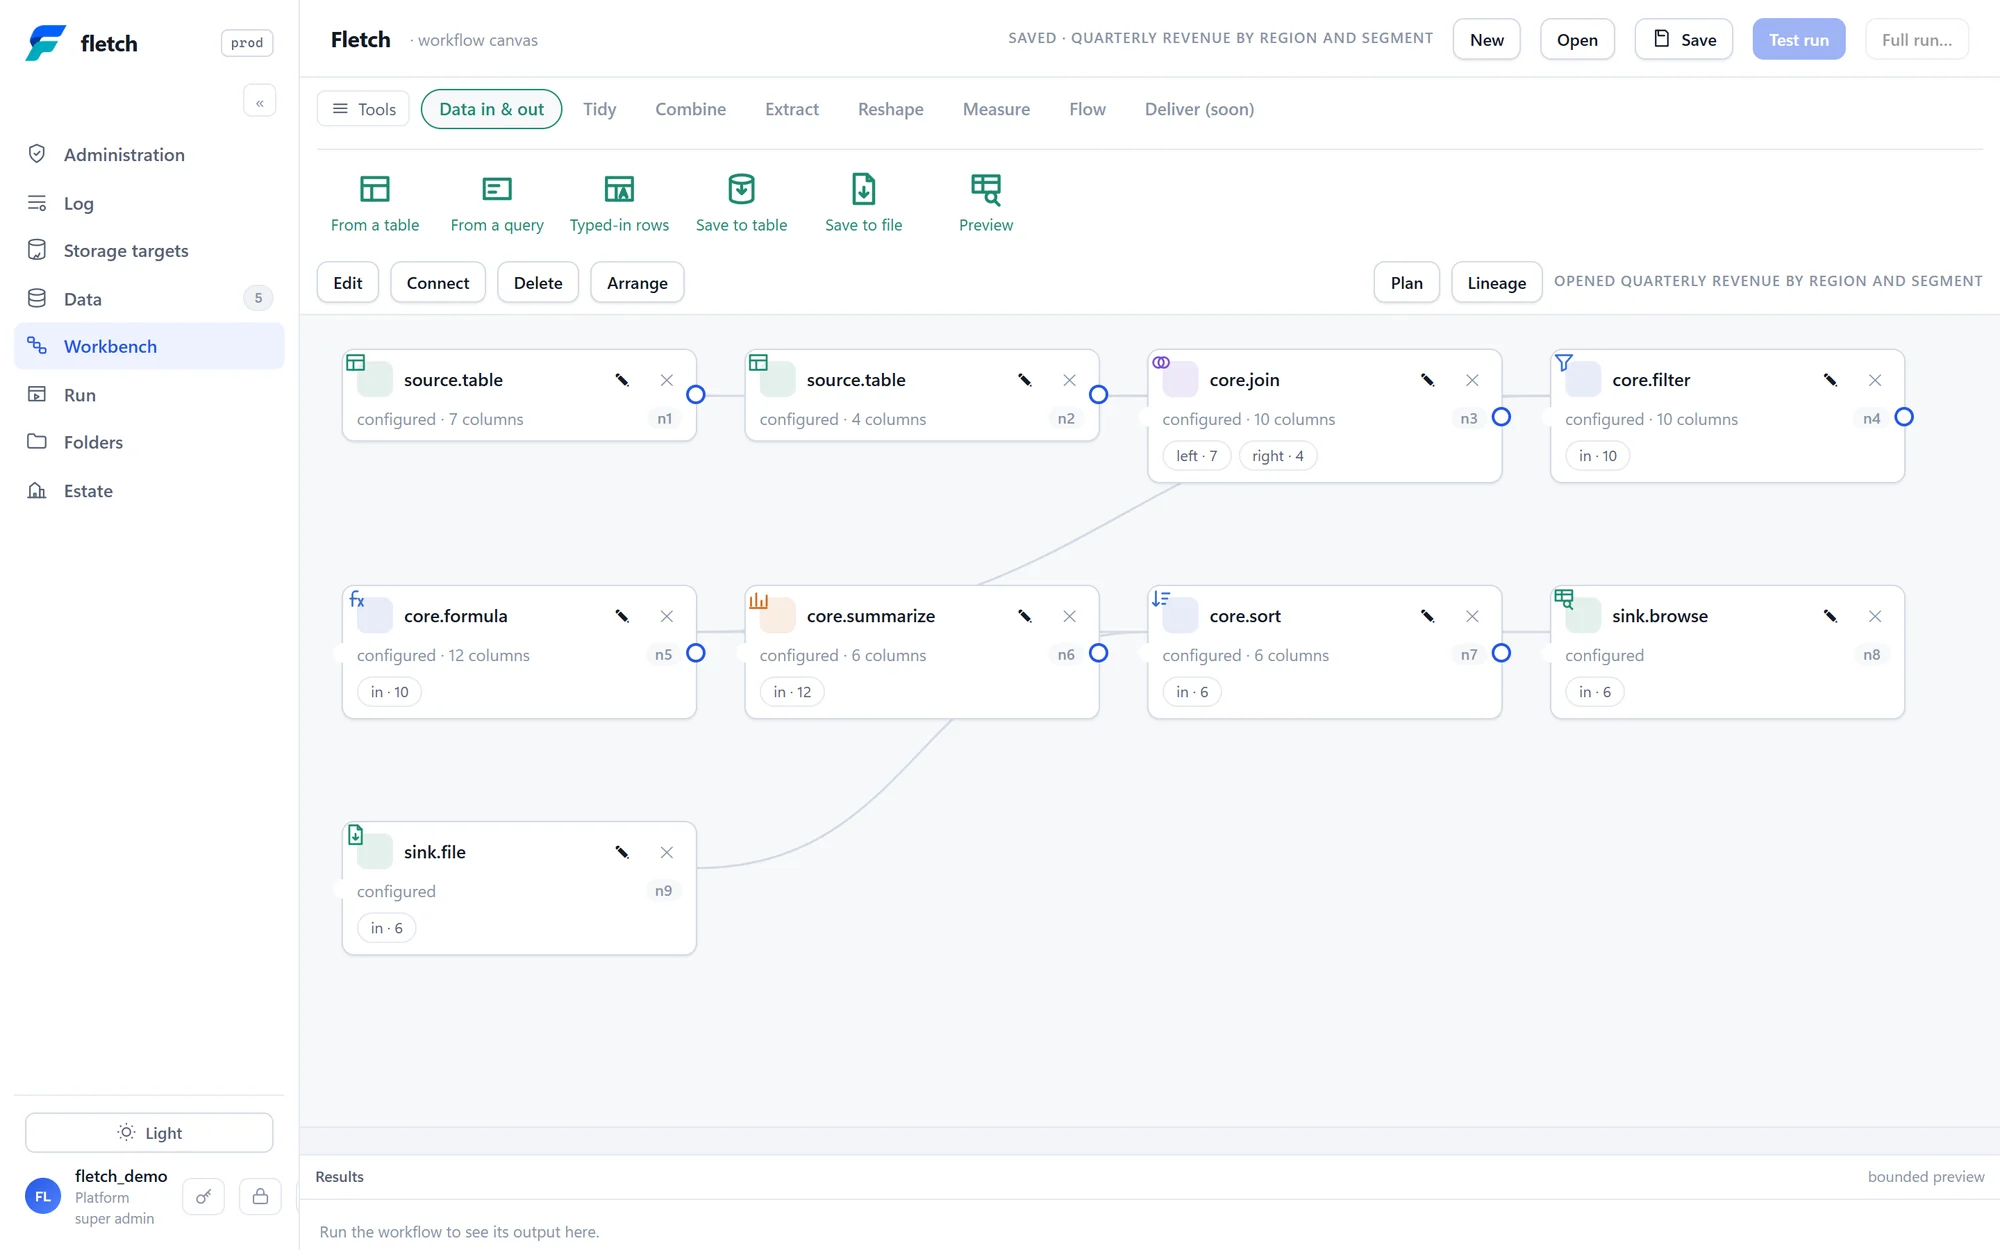
Task: Click the 'right · 4' chip on core.join
Action: tap(1278, 456)
